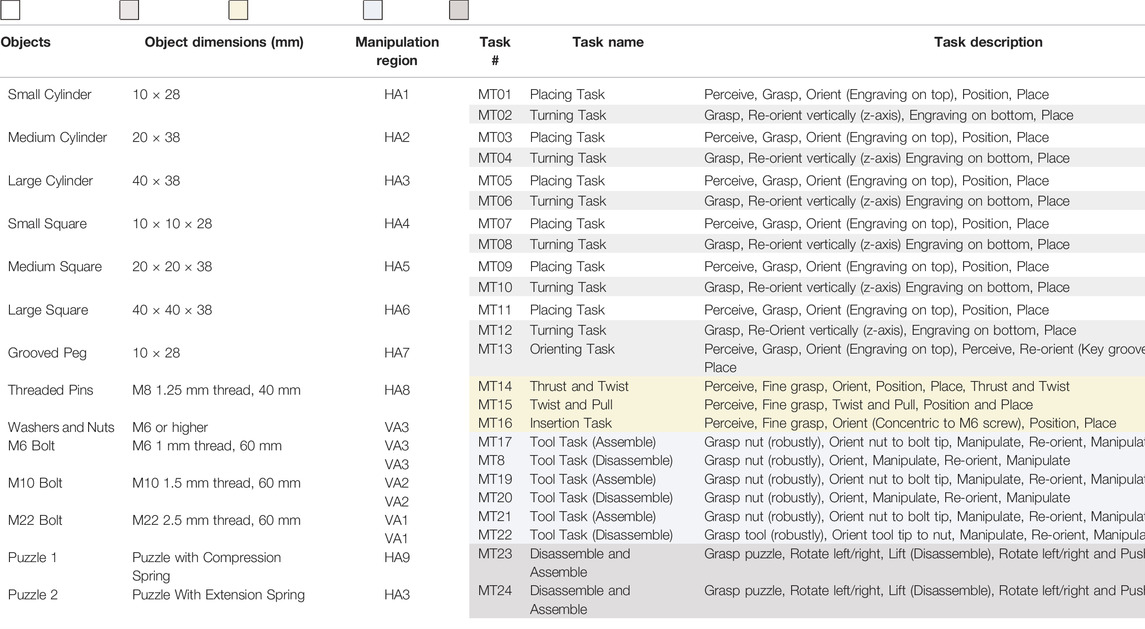Click manipulation region 'HA2'
The height and width of the screenshot is (629, 1145).
click(397, 137)
